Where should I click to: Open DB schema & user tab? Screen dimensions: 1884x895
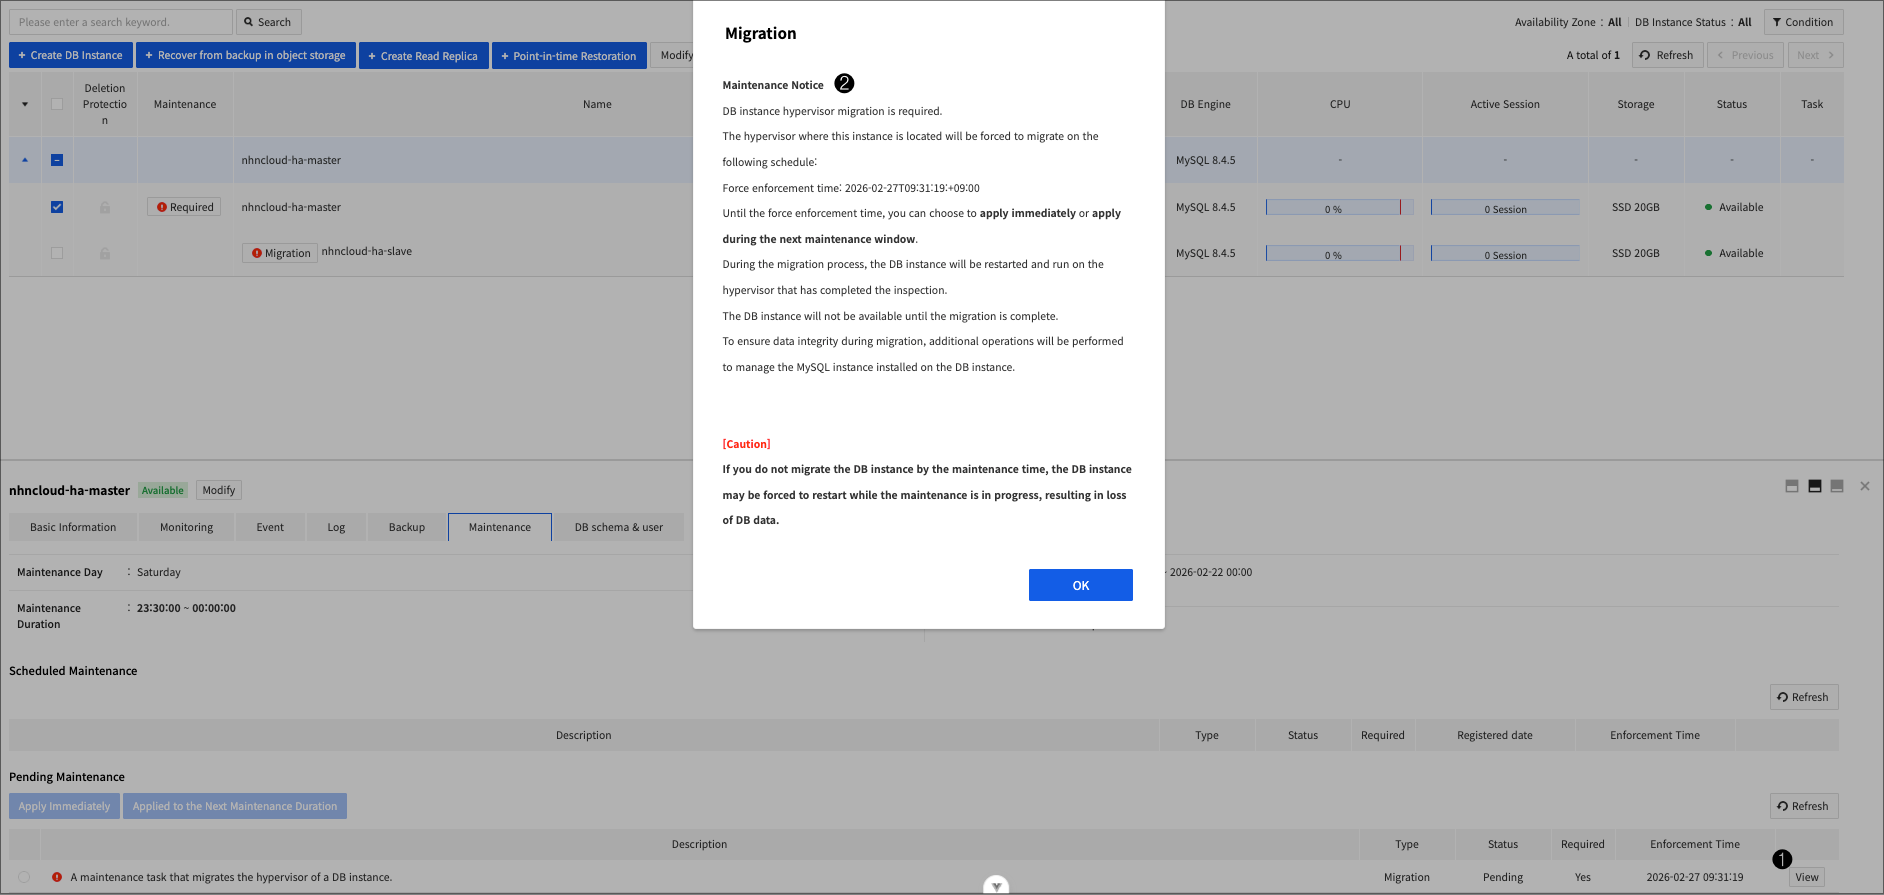[619, 527]
